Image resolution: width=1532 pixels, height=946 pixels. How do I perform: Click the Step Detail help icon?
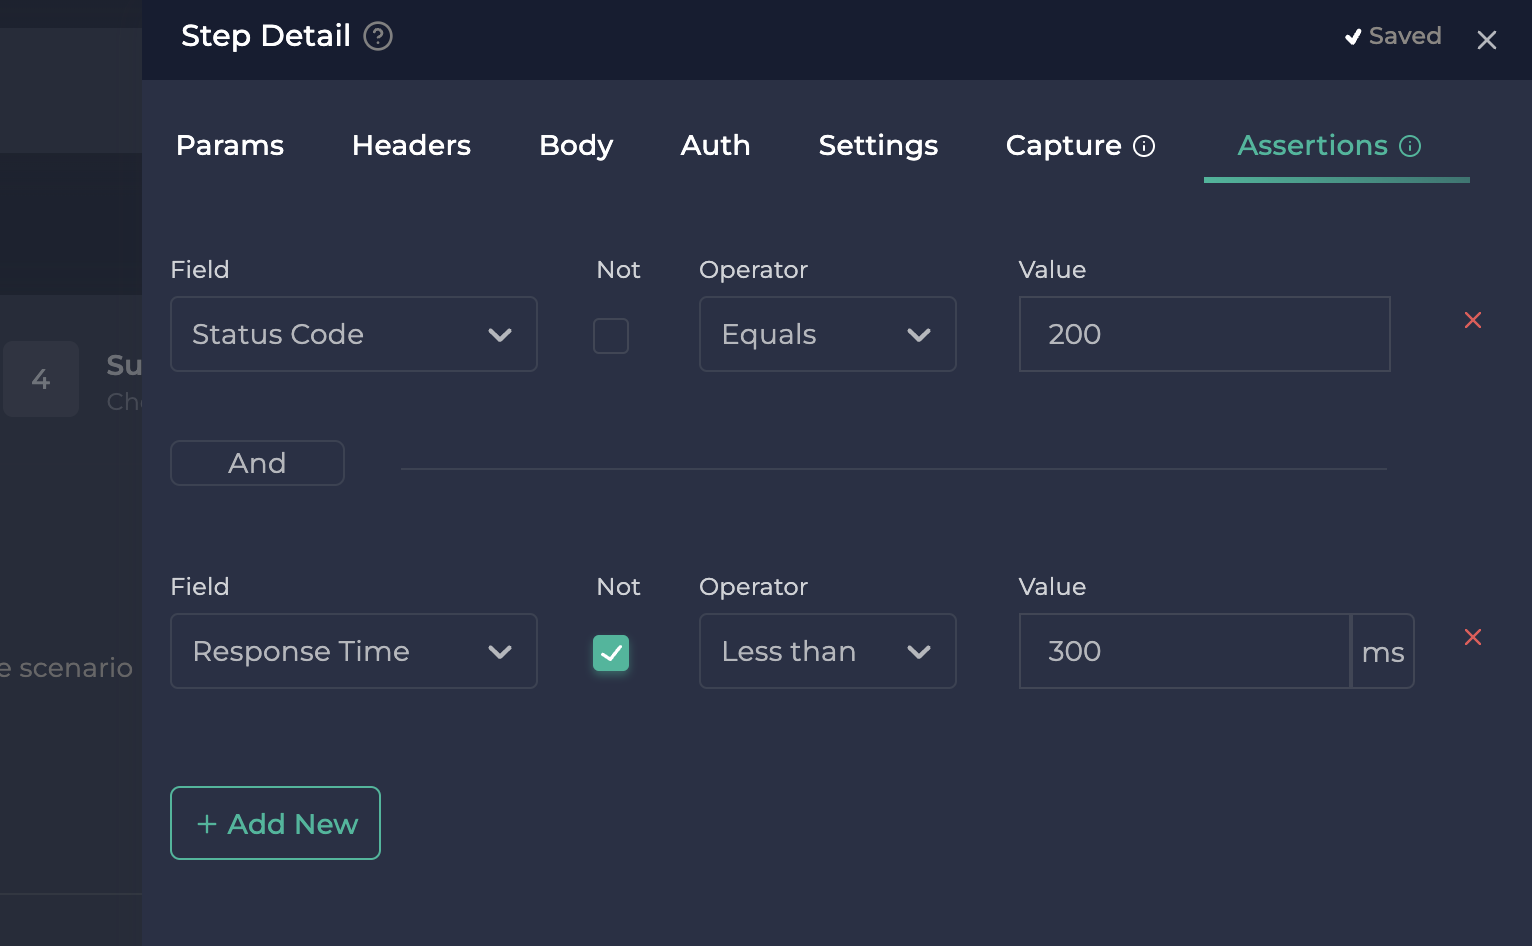pos(377,36)
